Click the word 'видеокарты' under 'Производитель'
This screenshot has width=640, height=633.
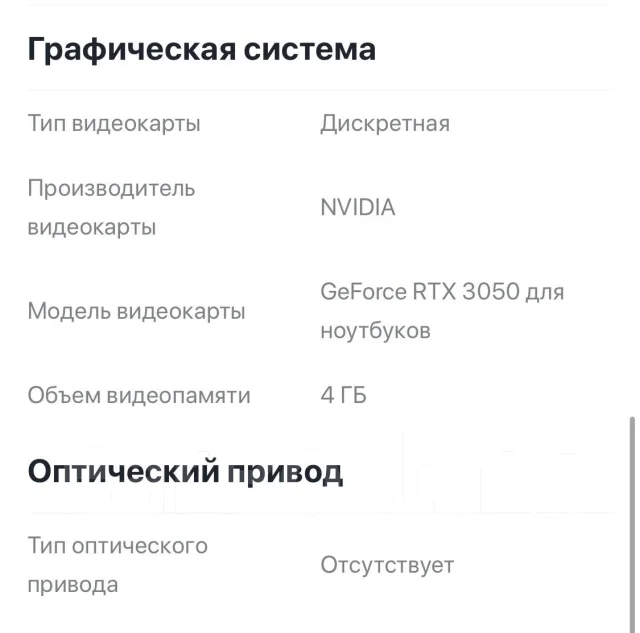[x=92, y=227]
